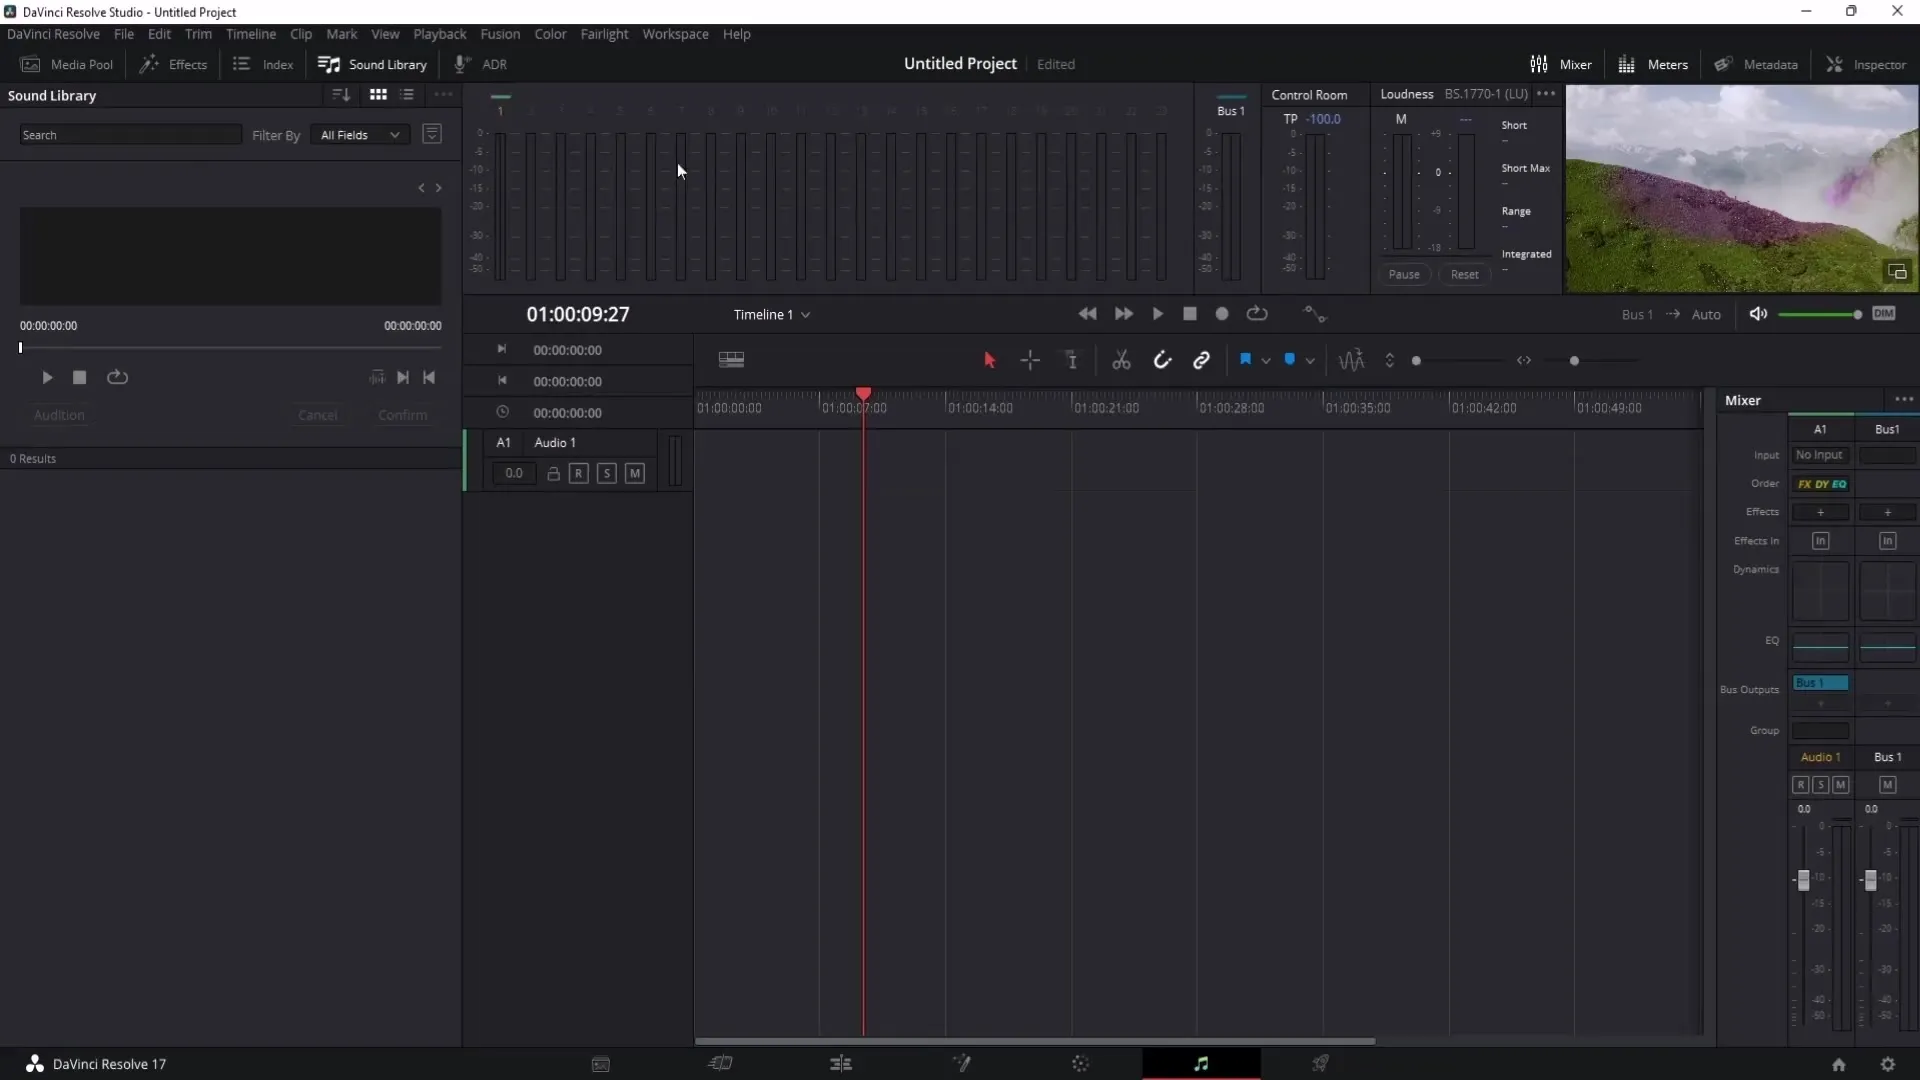The width and height of the screenshot is (1920, 1080).
Task: Click the Fusion tab in menu bar
Action: tap(500, 33)
